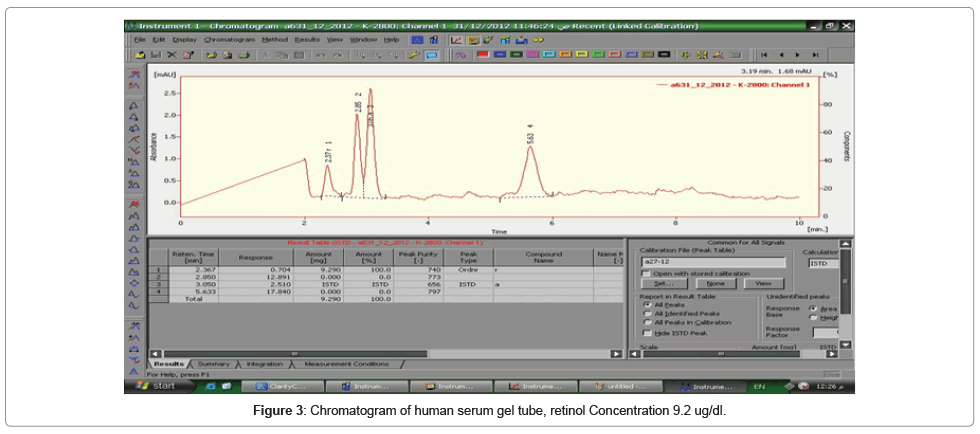Go to previous chromatogram arrow
980x434 pixels.
tap(781, 54)
